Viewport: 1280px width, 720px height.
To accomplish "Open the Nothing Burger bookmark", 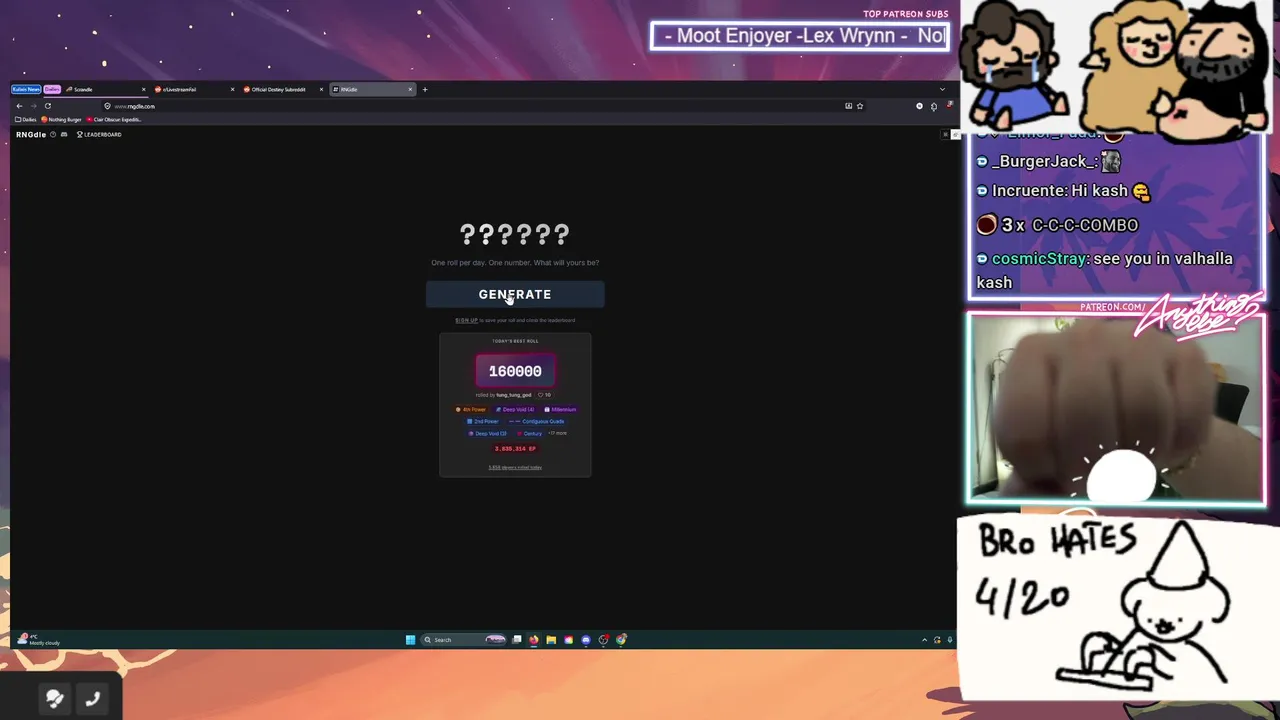I will tap(61, 119).
